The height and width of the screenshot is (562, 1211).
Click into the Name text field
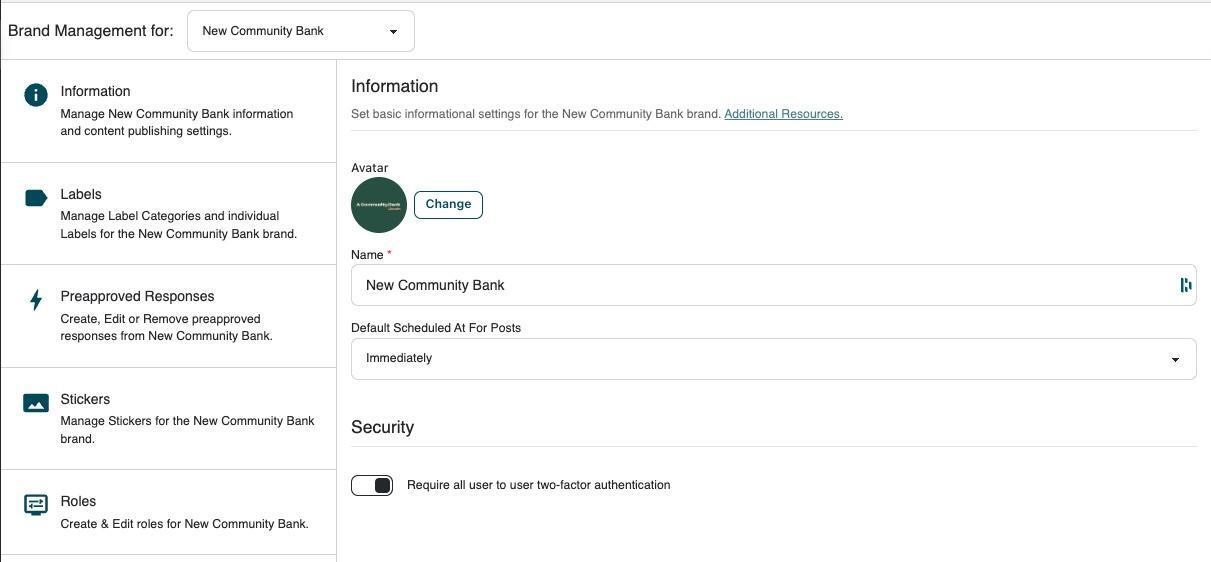(x=760, y=286)
